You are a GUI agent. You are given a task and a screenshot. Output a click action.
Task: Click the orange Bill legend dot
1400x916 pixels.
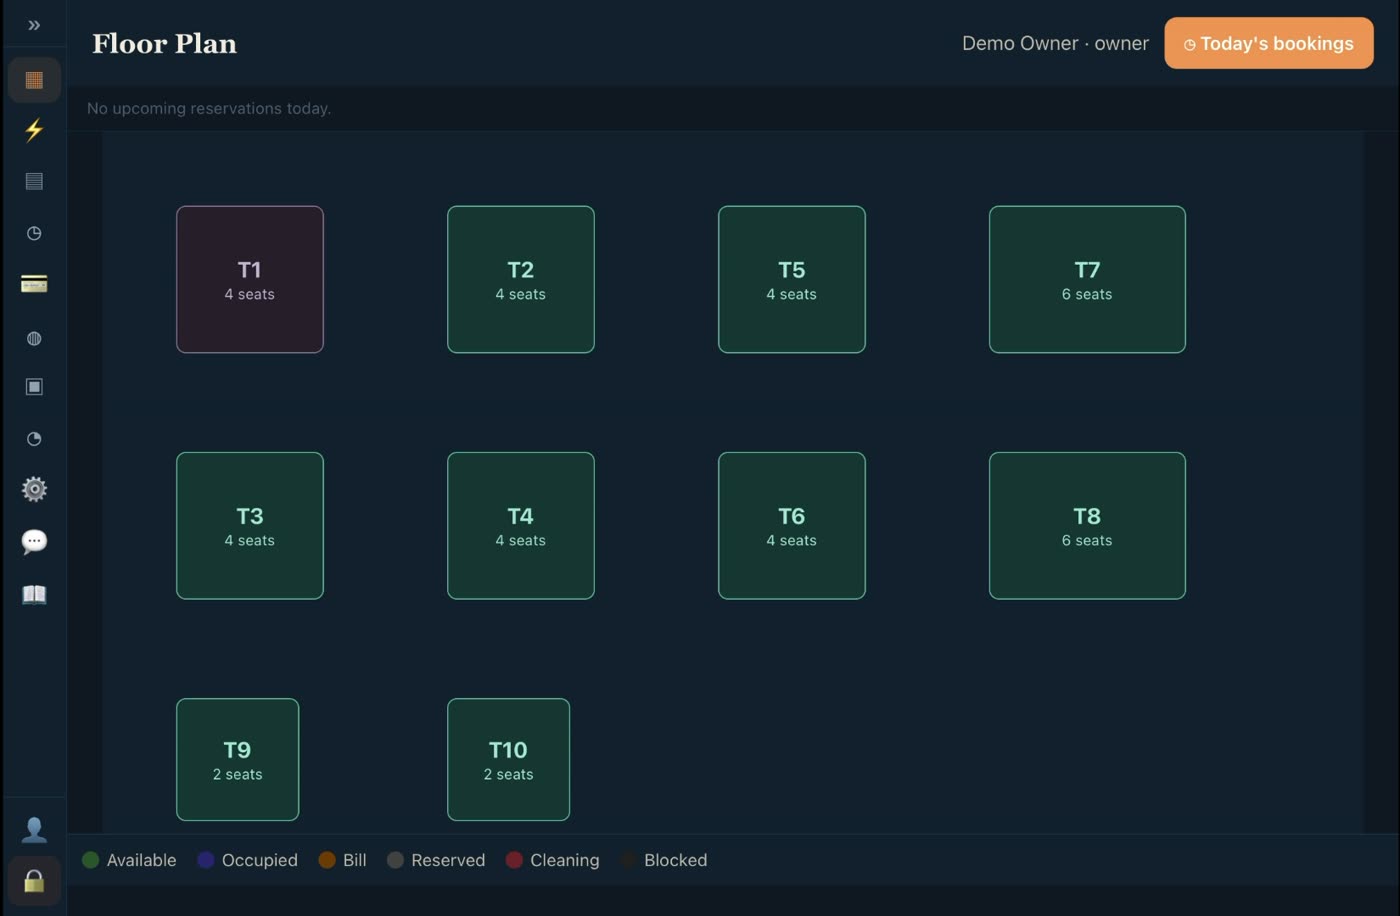coord(327,860)
